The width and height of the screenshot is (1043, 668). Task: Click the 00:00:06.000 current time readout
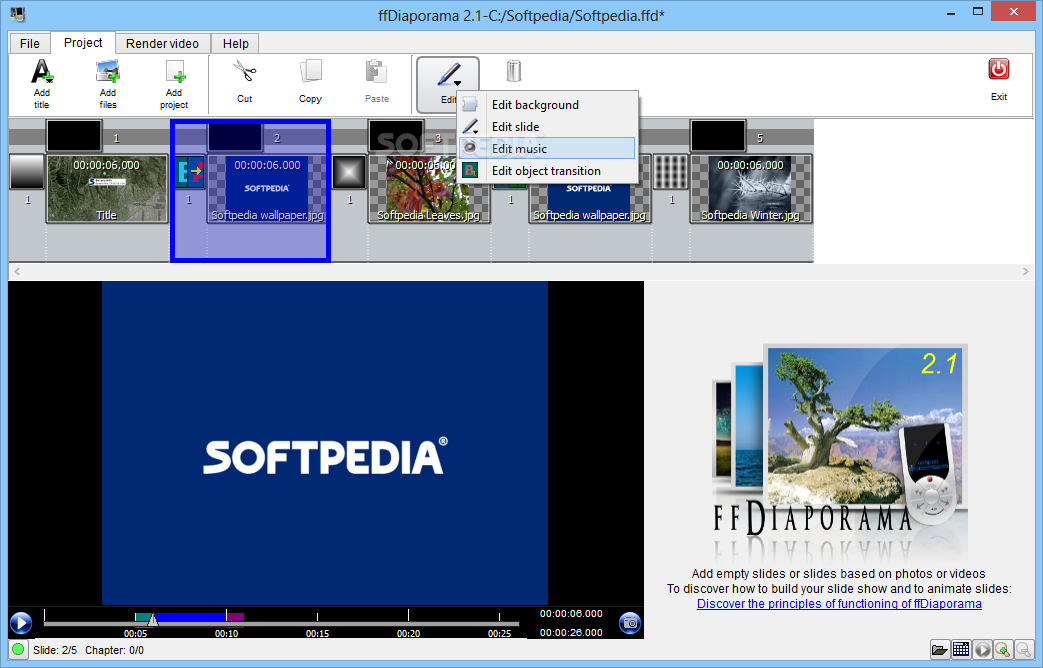571,613
